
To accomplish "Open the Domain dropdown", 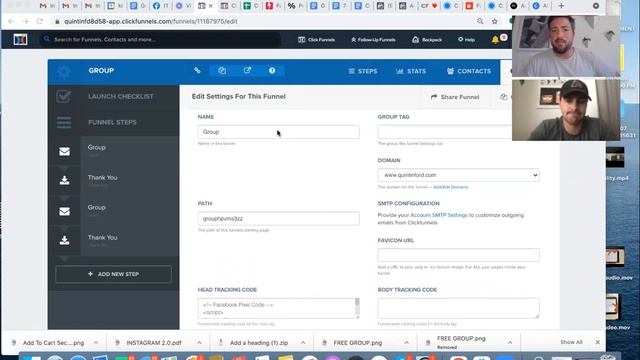I will point(458,175).
